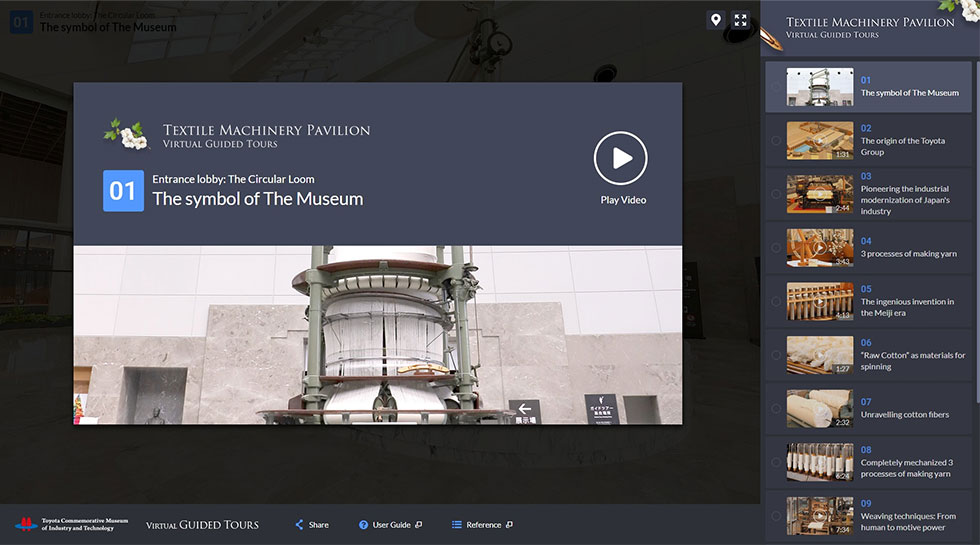The image size is (980, 545).
Task: Click Textile Machinery Pavilion sidebar header
Action: 870,27
